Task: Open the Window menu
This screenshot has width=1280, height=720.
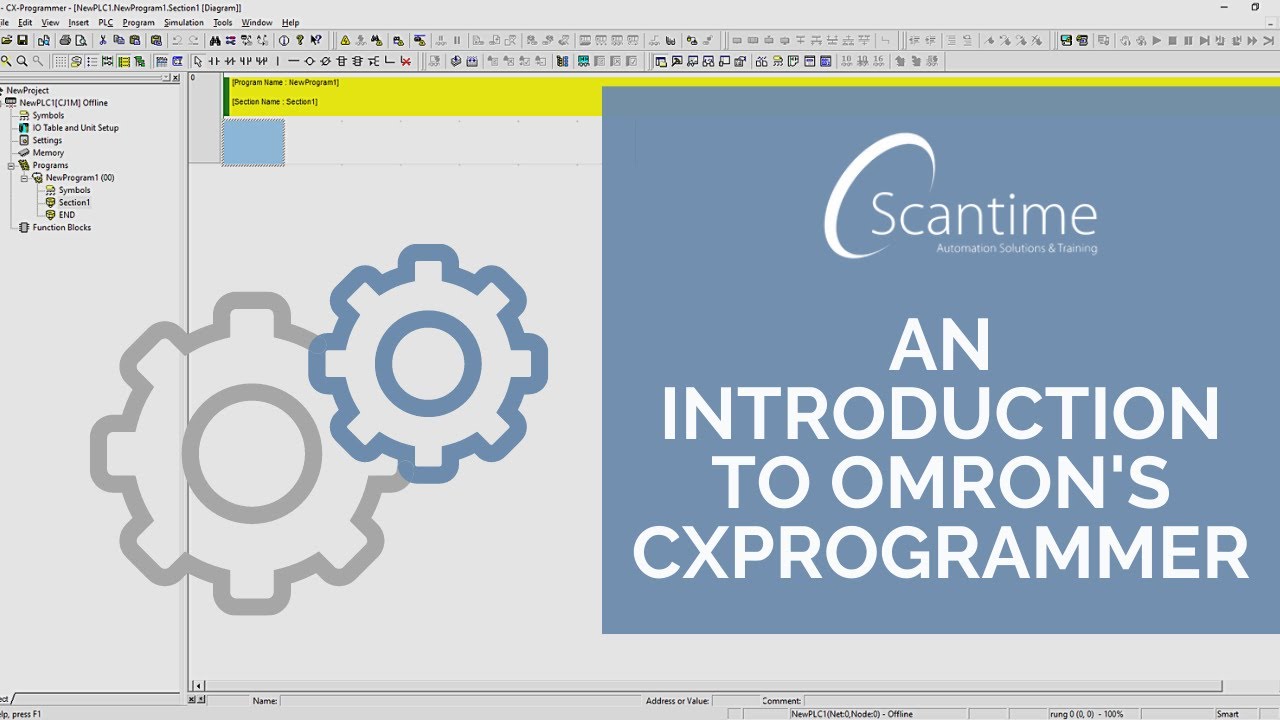Action: pos(257,22)
